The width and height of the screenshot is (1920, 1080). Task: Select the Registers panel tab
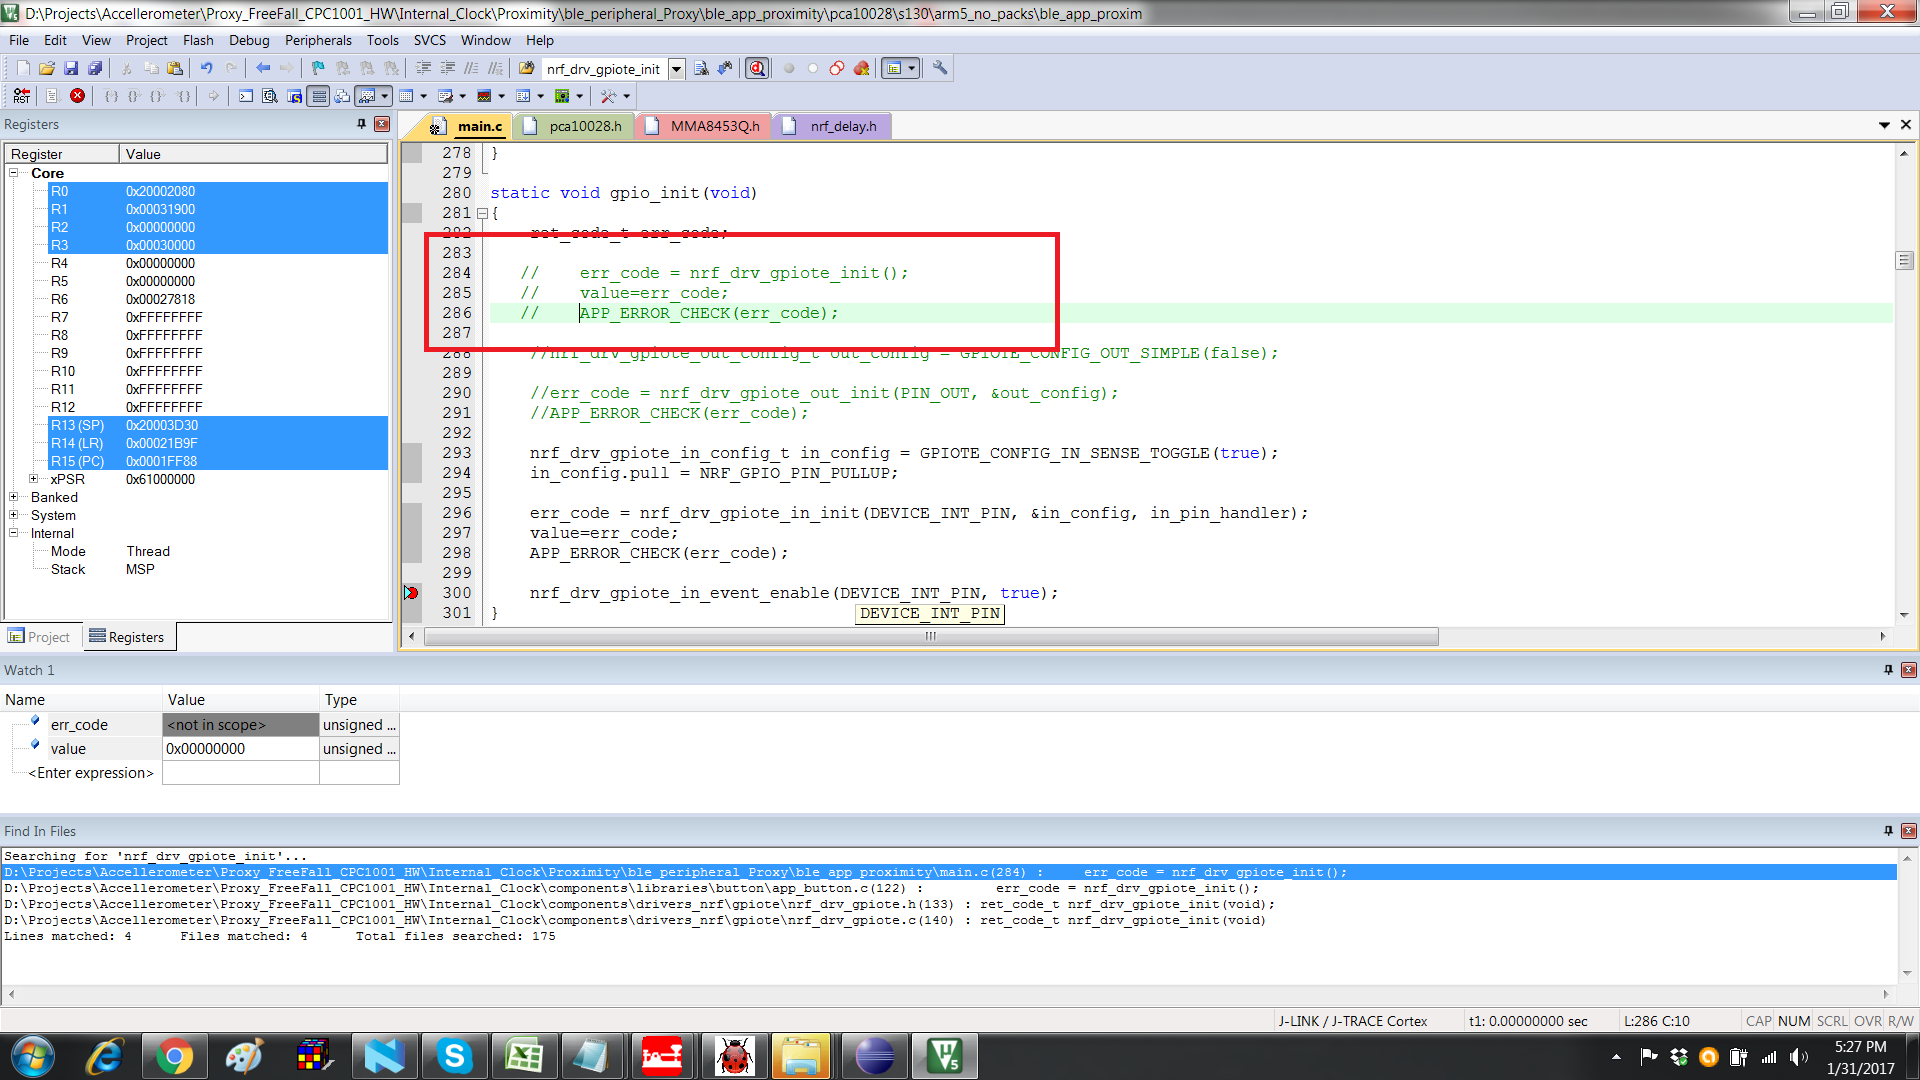pos(127,637)
